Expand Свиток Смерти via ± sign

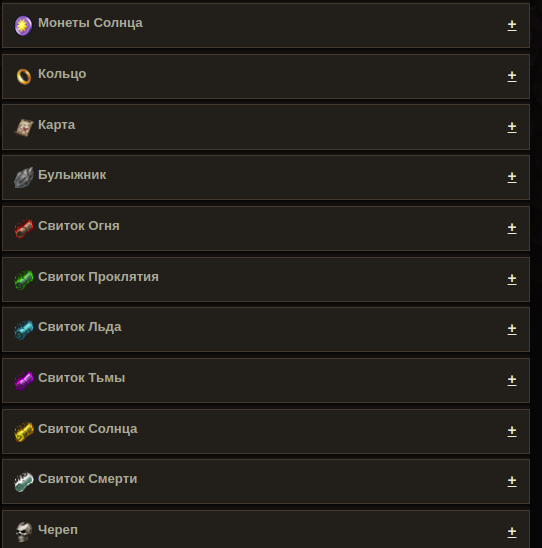tap(512, 481)
